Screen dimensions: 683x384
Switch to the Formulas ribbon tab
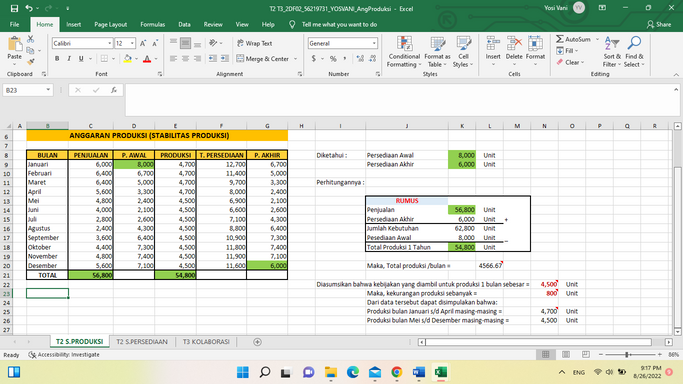pyautogui.click(x=152, y=24)
